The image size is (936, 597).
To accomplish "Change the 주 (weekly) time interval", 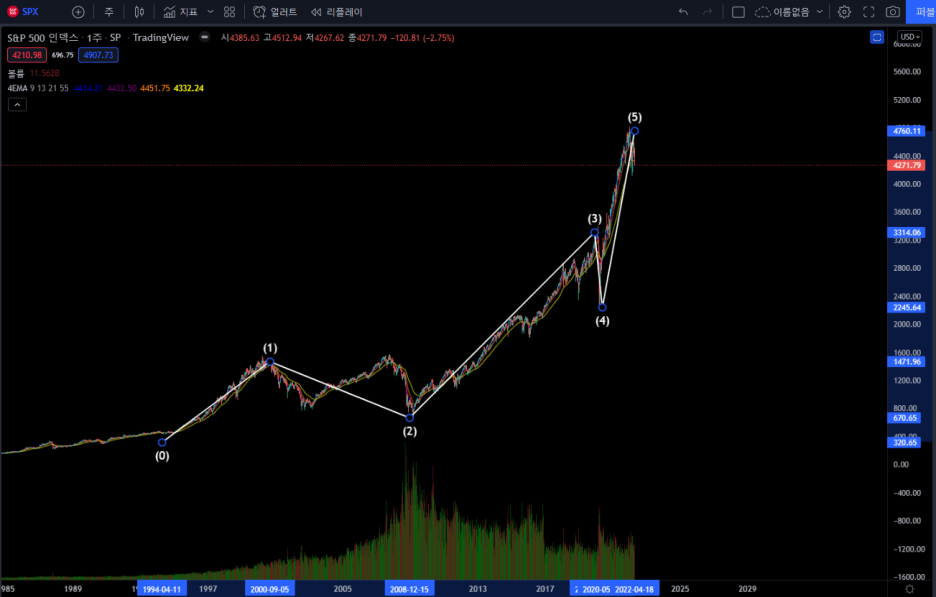I will [109, 12].
